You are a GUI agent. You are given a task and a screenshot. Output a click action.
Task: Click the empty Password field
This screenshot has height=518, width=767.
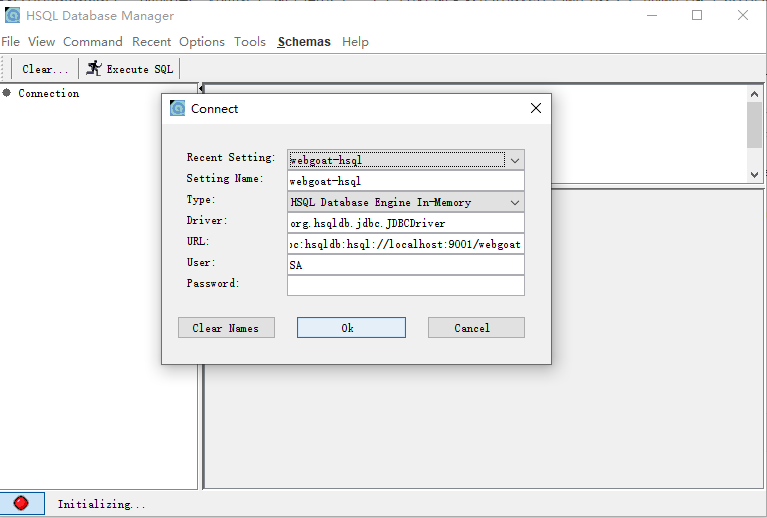pos(406,286)
